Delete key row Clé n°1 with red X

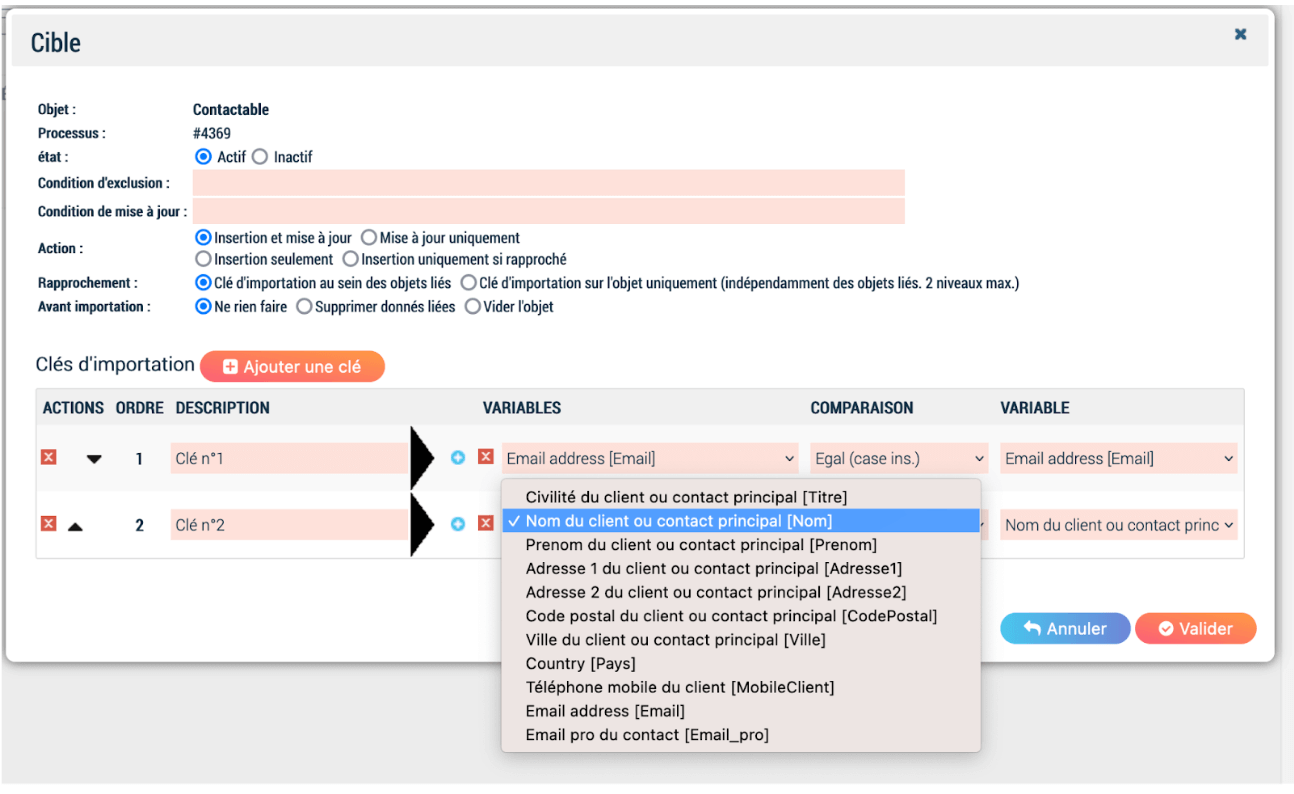tap(48, 457)
